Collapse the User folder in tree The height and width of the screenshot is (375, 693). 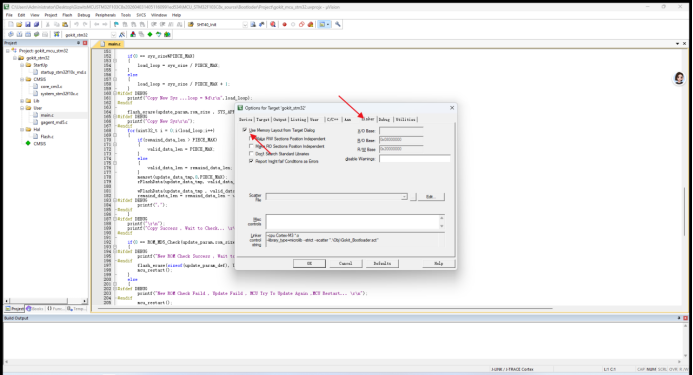coord(22,108)
